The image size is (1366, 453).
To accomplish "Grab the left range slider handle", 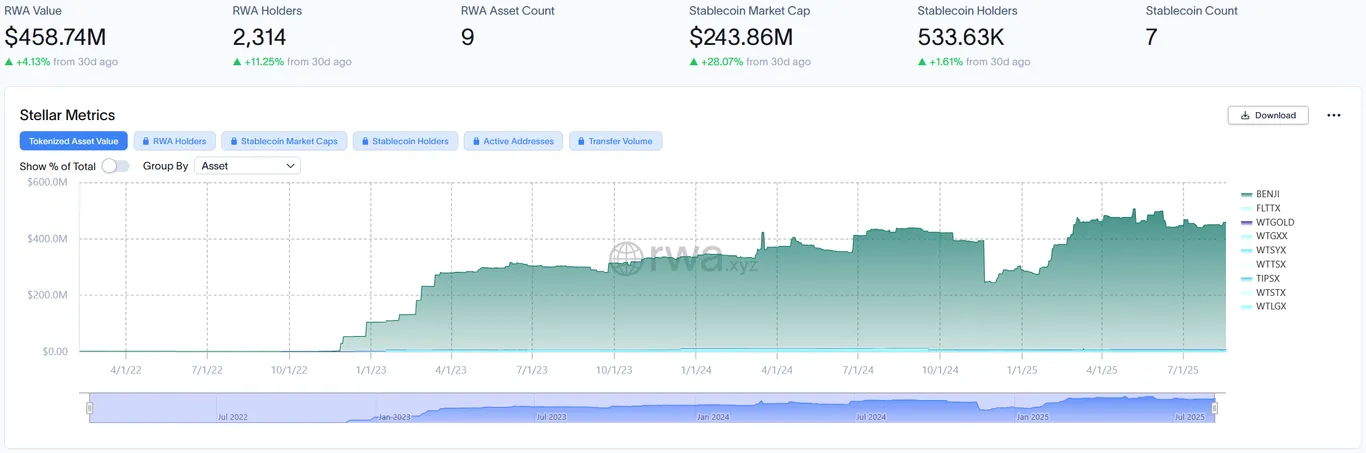I will pyautogui.click(x=89, y=408).
